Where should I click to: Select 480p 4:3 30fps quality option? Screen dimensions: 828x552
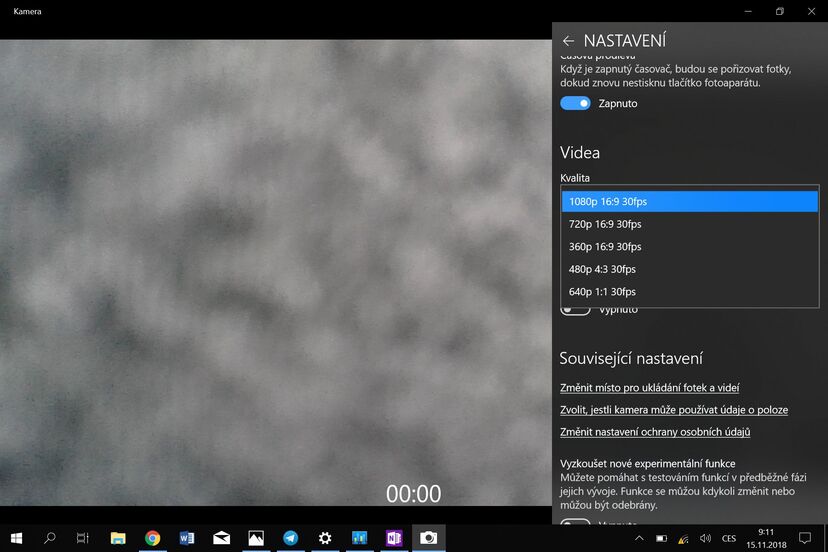click(690, 269)
